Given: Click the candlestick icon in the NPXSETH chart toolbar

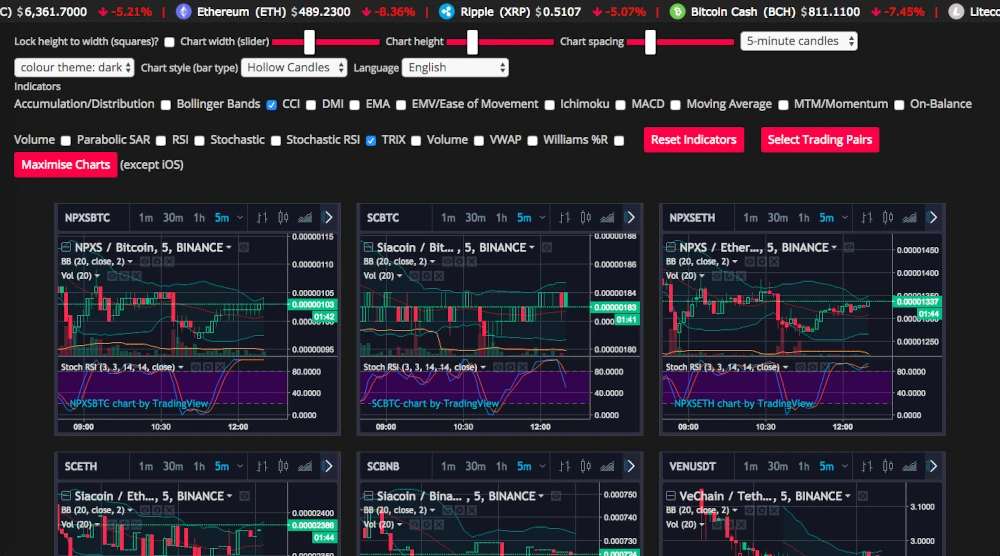Looking at the screenshot, I should tap(888, 218).
